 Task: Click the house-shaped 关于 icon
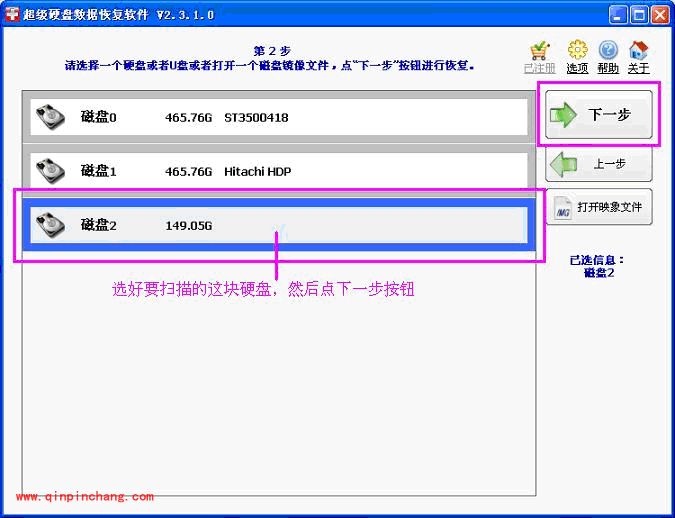(x=639, y=50)
